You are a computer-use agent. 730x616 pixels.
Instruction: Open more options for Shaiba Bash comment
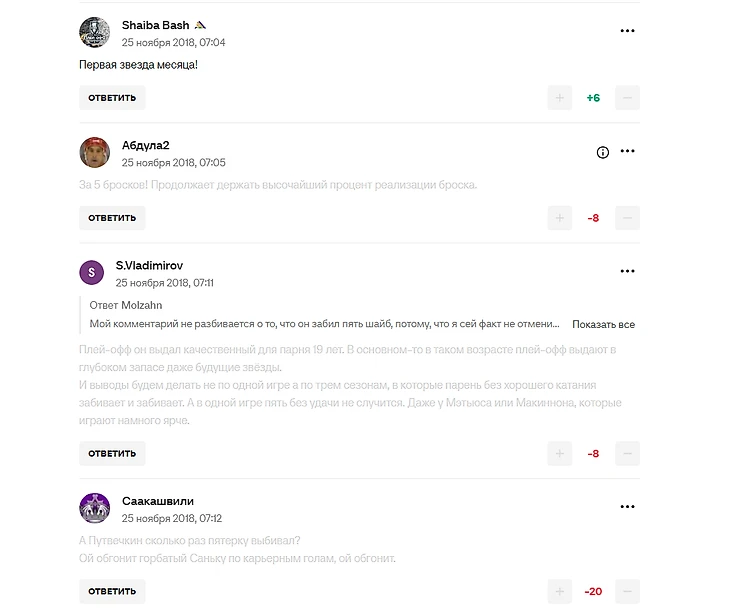[627, 31]
